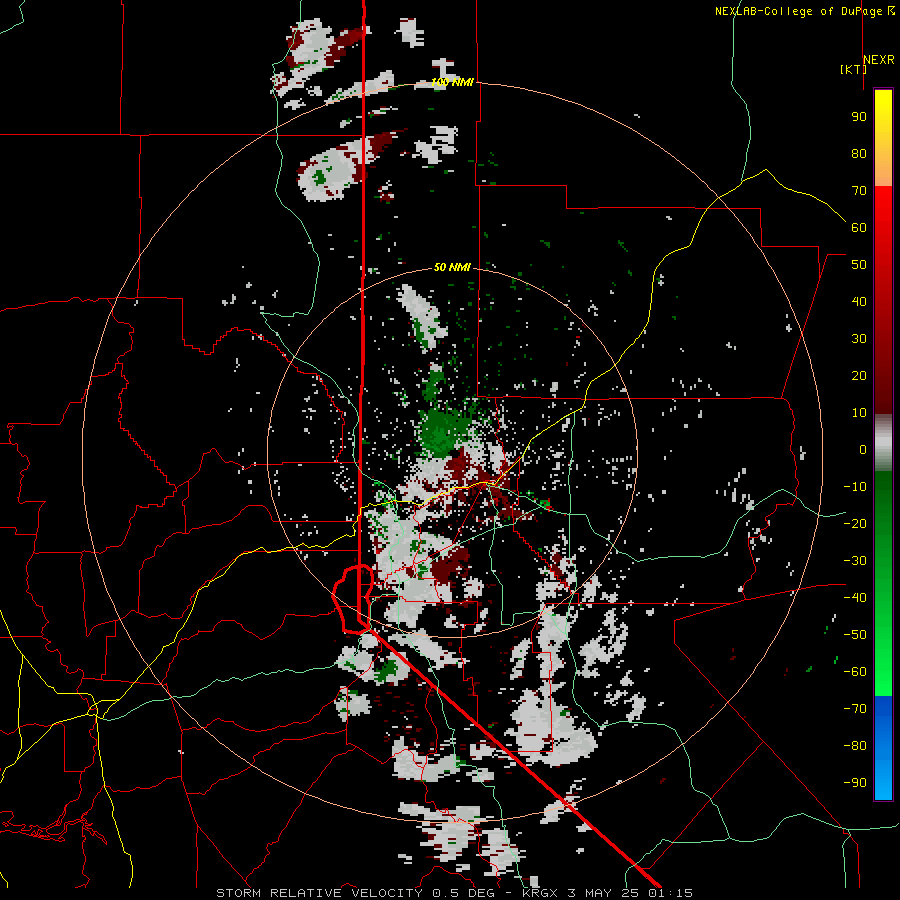Click the NEXR label above the color bar
The height and width of the screenshot is (900, 900).
tap(878, 60)
